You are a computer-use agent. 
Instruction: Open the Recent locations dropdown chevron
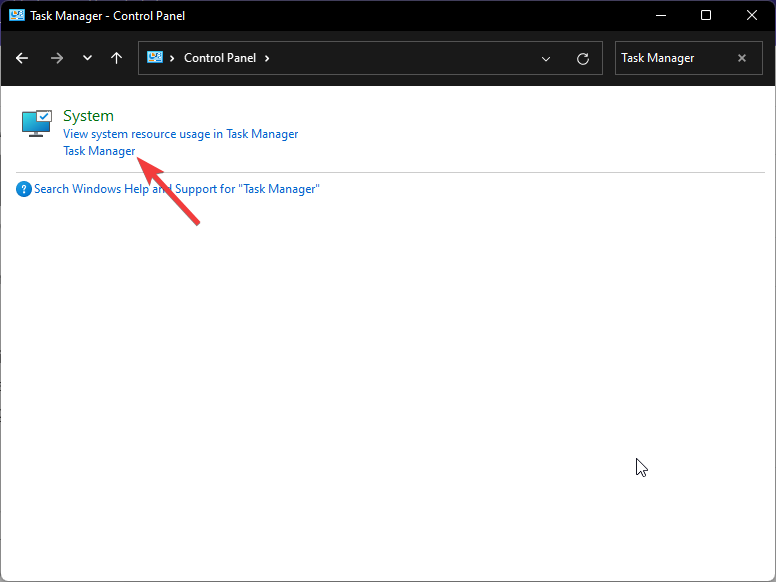point(87,58)
